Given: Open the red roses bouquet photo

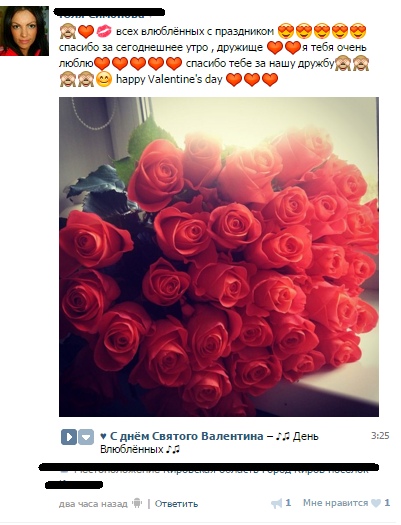Looking at the screenshot, I should [219, 257].
